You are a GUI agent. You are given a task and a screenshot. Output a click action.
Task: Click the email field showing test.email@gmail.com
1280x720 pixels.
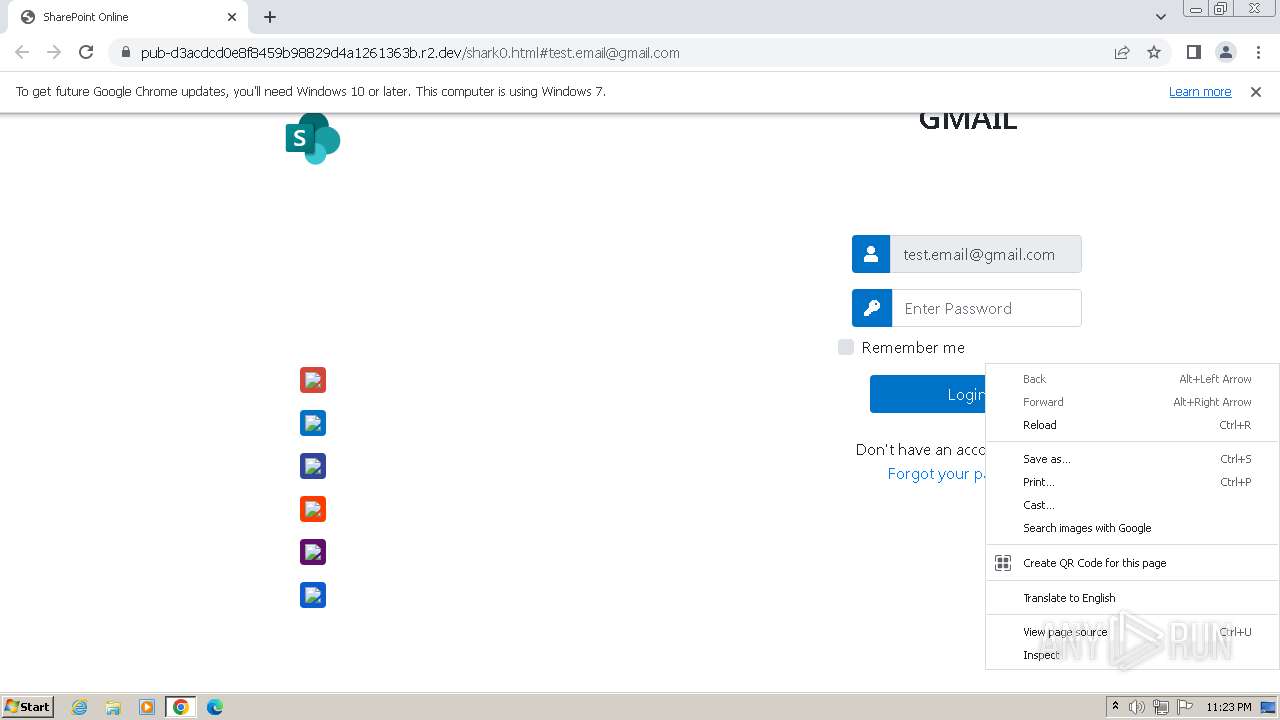tap(986, 254)
